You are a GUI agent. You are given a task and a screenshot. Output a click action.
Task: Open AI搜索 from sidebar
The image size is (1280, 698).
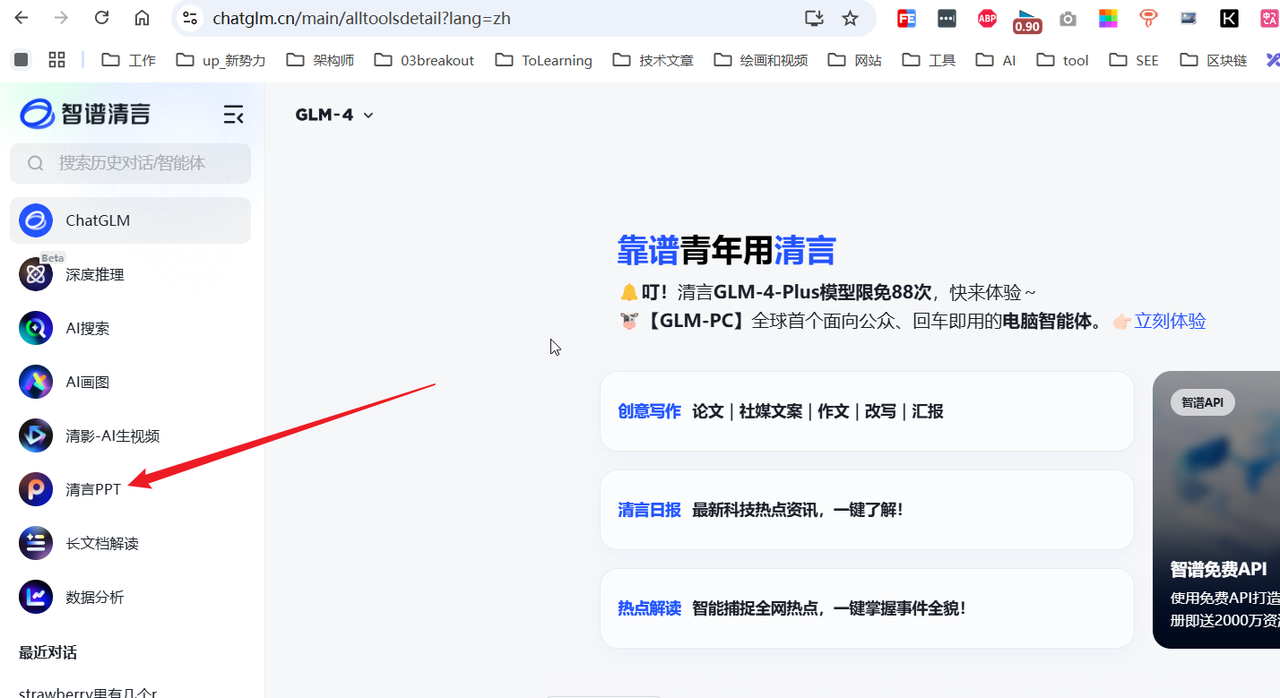130,328
